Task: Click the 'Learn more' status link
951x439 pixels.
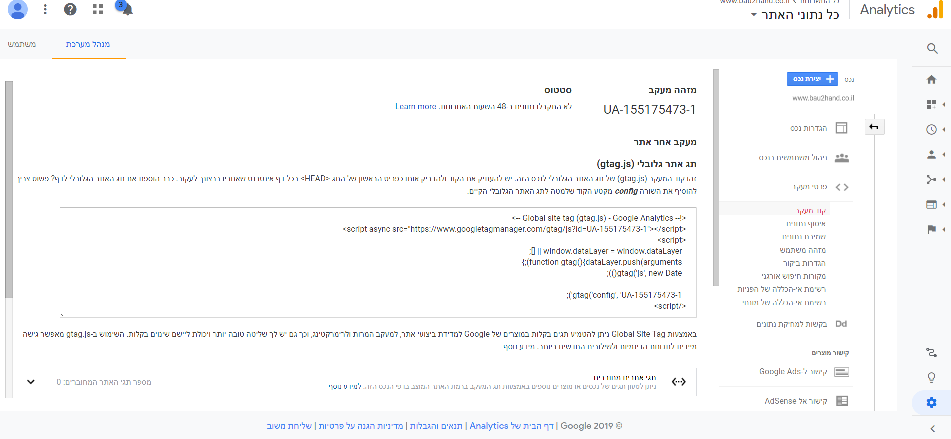Action: (417, 106)
